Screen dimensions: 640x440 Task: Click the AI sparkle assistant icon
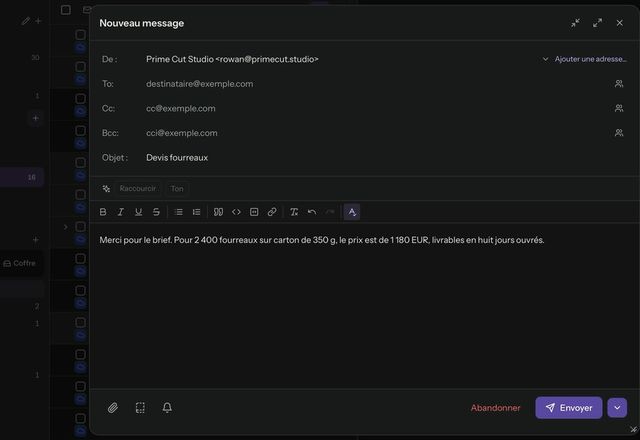coord(106,189)
